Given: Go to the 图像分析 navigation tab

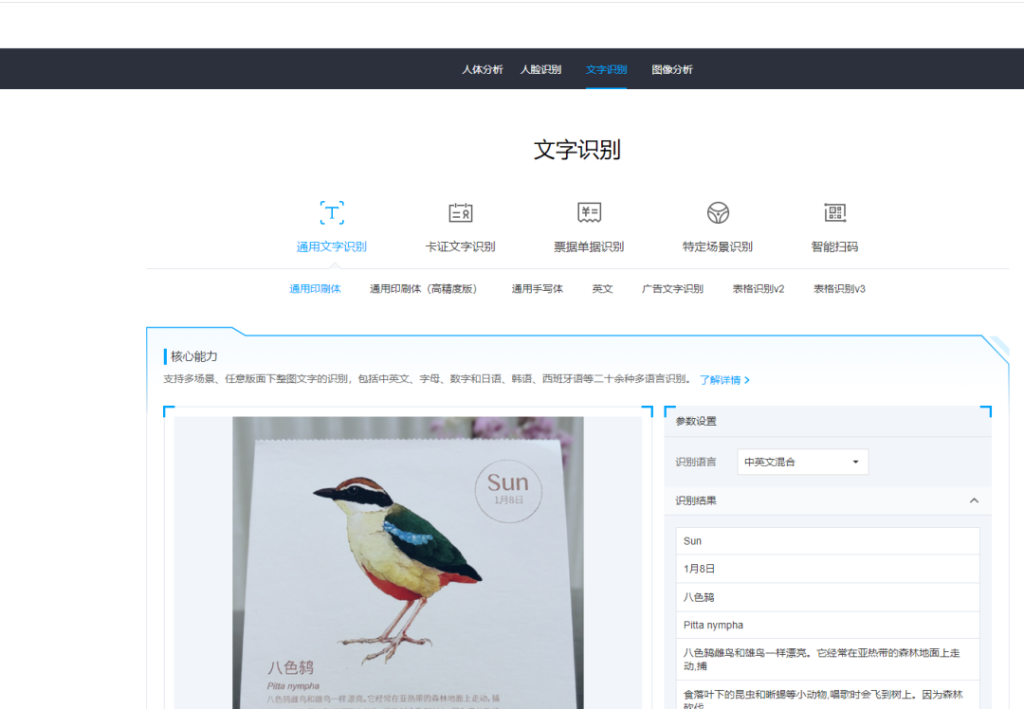Looking at the screenshot, I should click(x=672, y=70).
